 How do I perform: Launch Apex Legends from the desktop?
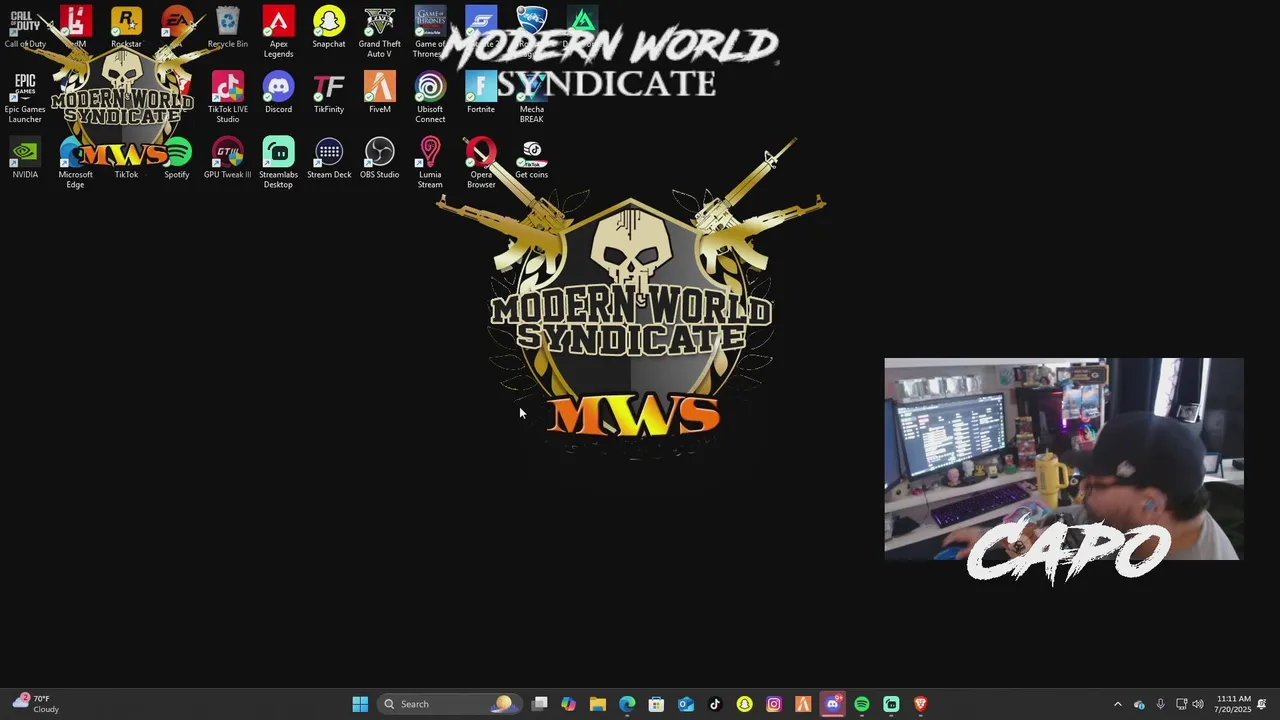click(278, 32)
